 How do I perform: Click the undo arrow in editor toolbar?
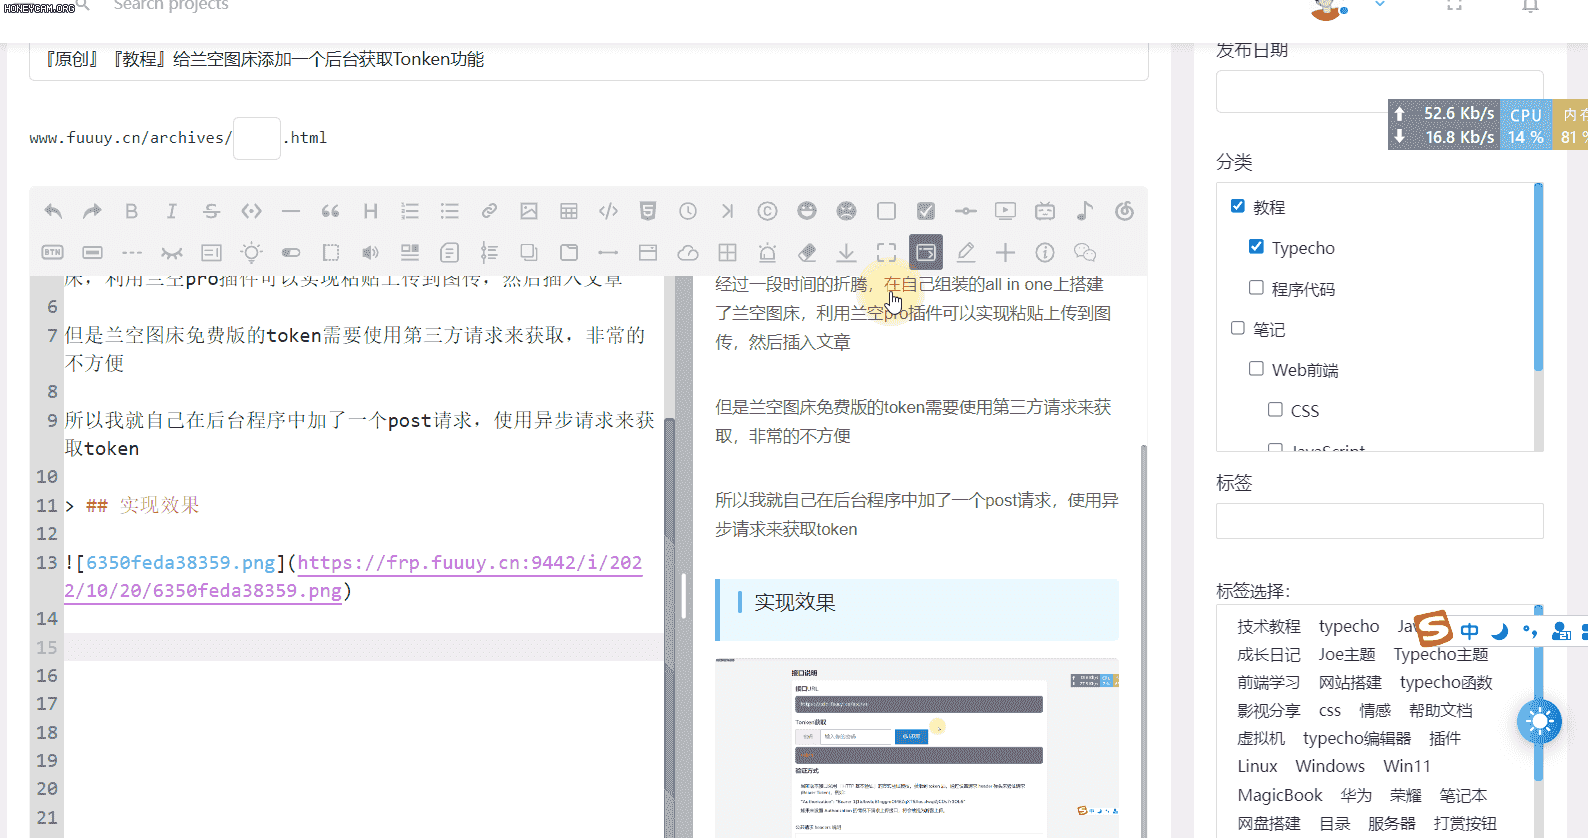[53, 211]
